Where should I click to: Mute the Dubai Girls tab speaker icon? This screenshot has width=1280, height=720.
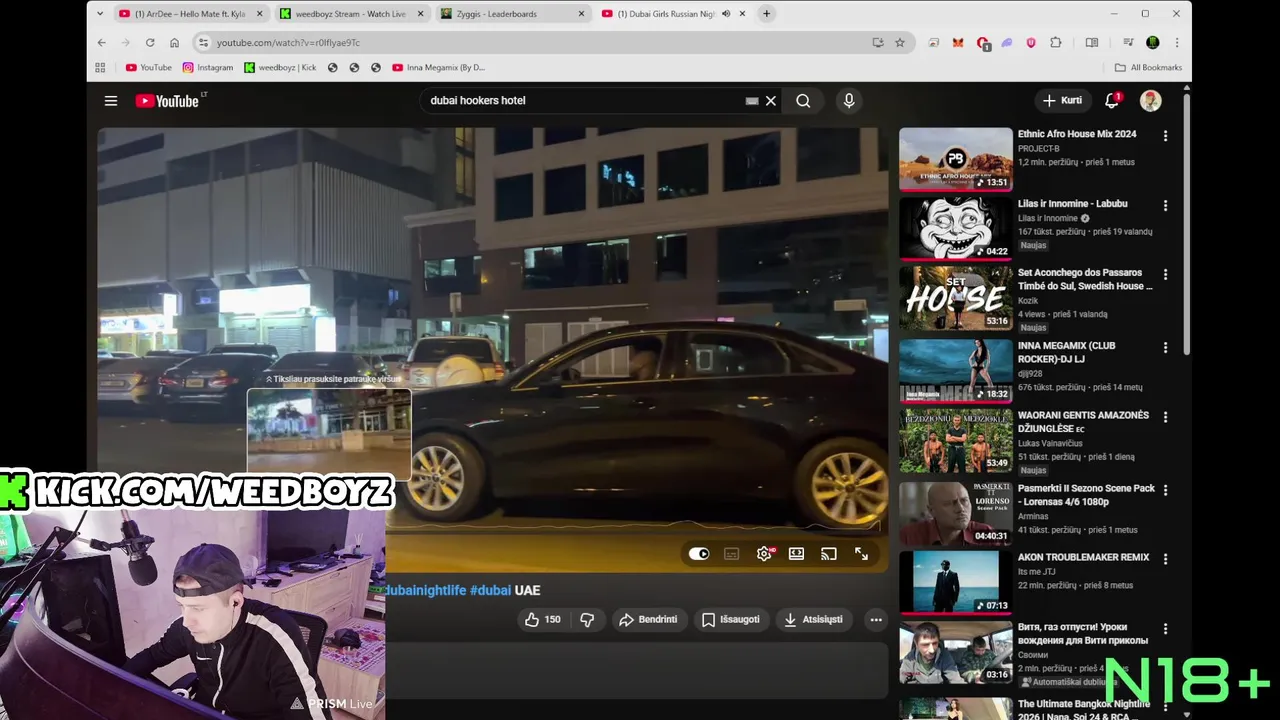[726, 14]
